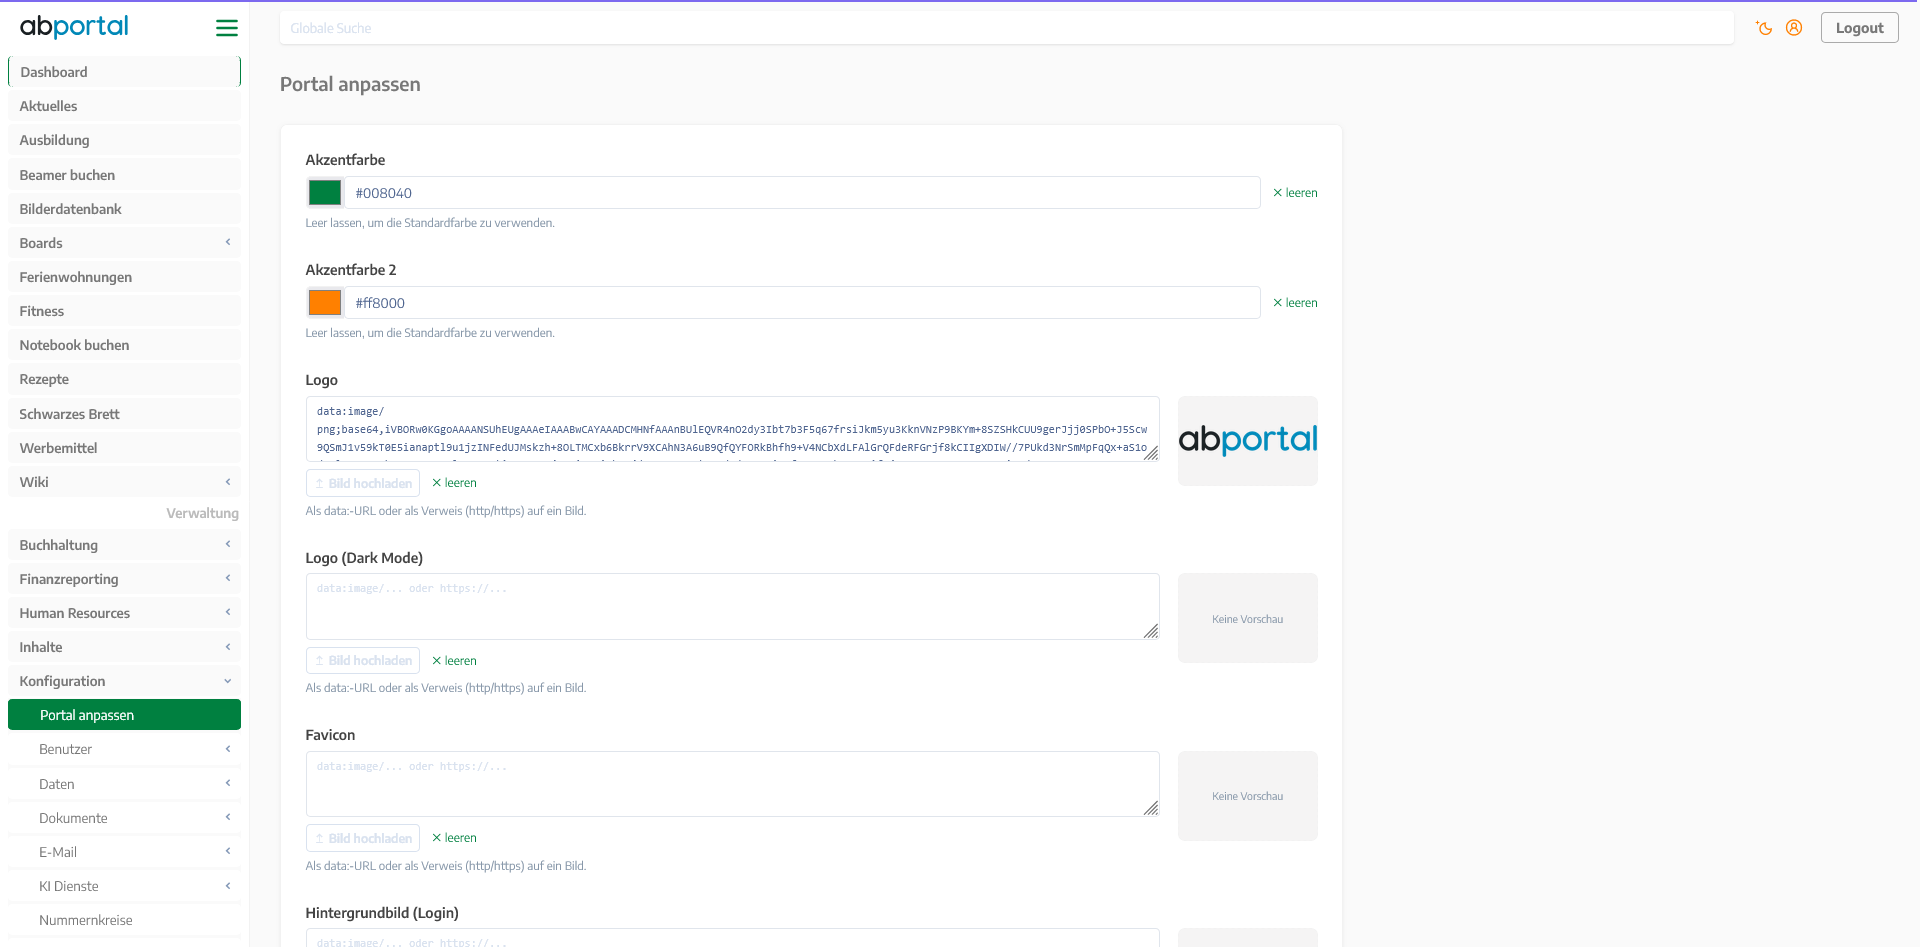
Task: Open the Akzentfarbe 2 orange color swatch
Action: tap(325, 303)
